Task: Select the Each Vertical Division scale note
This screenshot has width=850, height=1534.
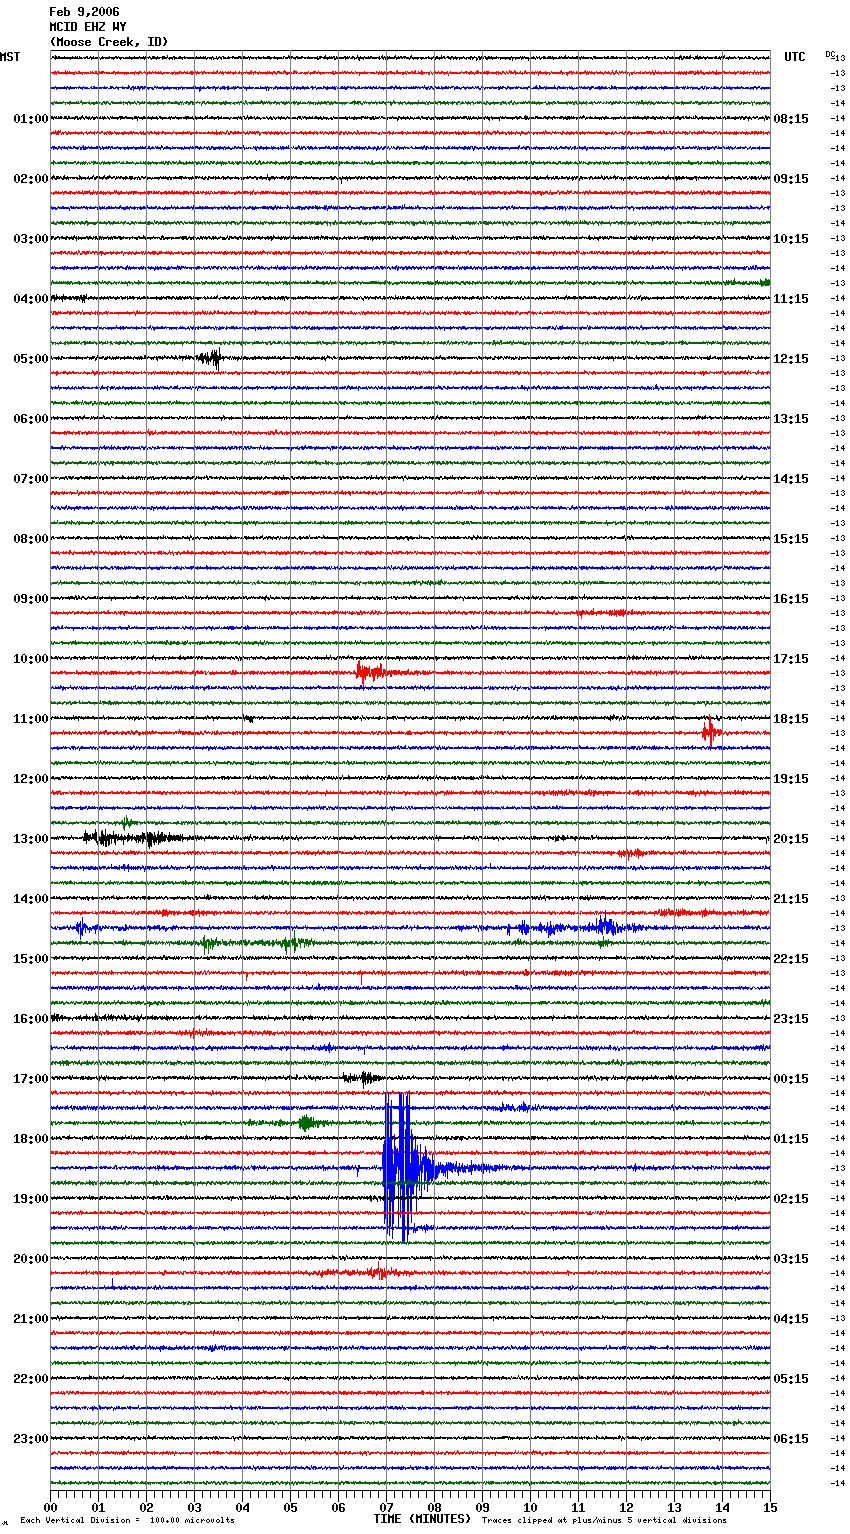Action: pyautogui.click(x=128, y=1520)
